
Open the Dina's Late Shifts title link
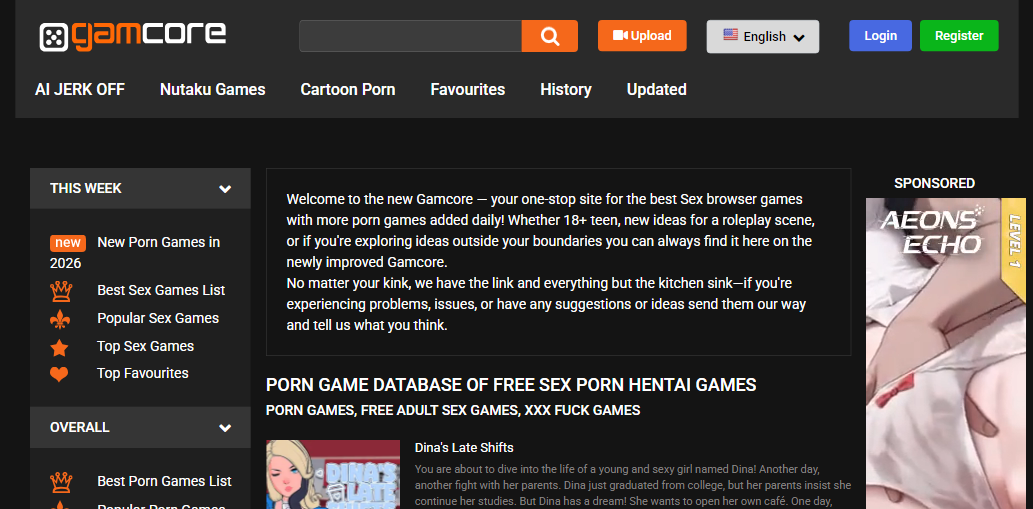coord(464,448)
